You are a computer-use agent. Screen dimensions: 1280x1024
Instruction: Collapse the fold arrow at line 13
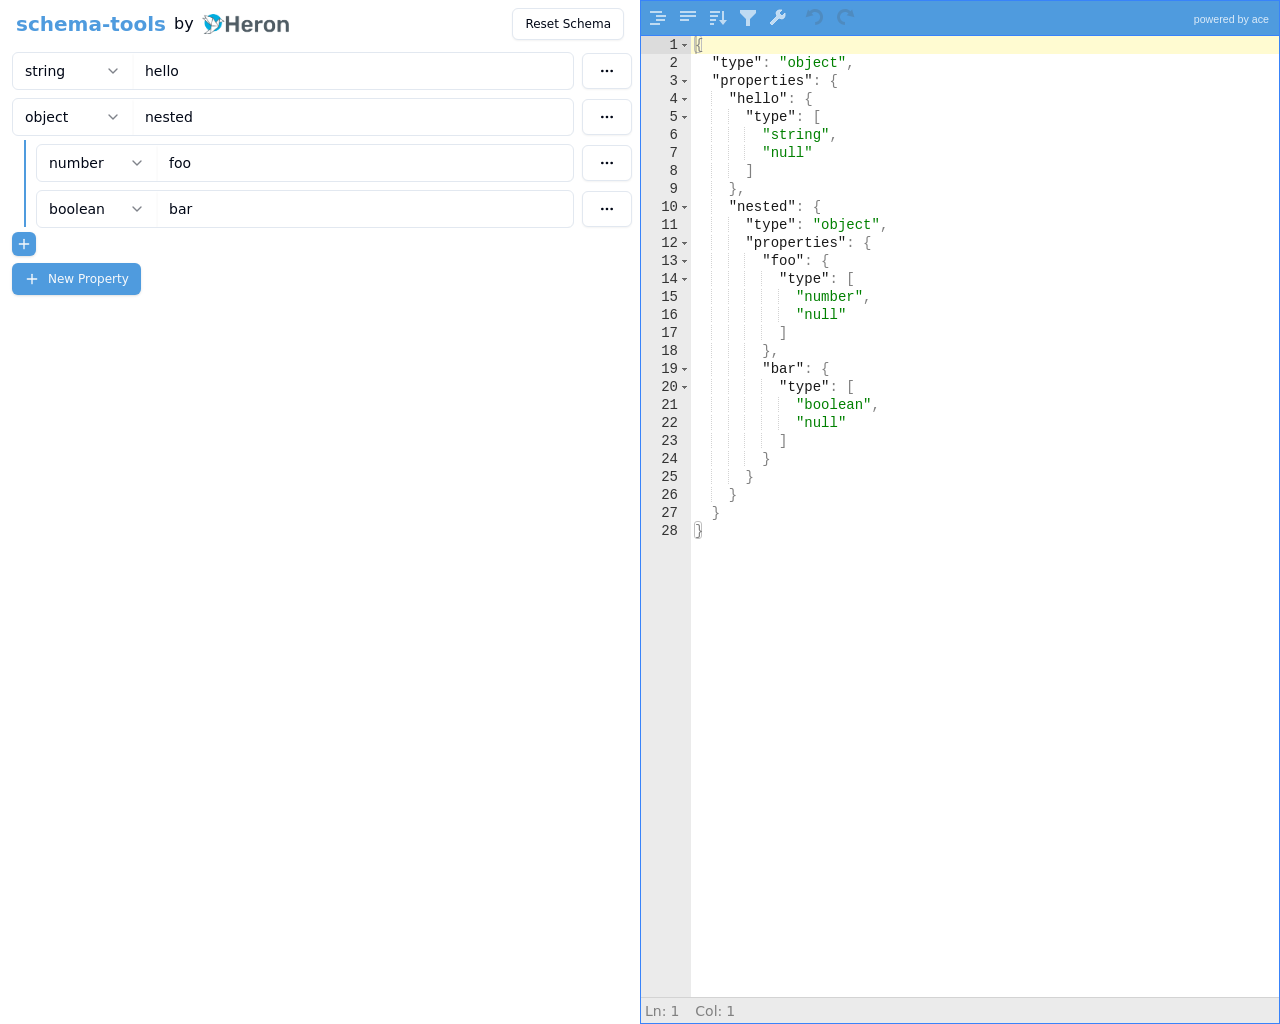click(x=685, y=261)
